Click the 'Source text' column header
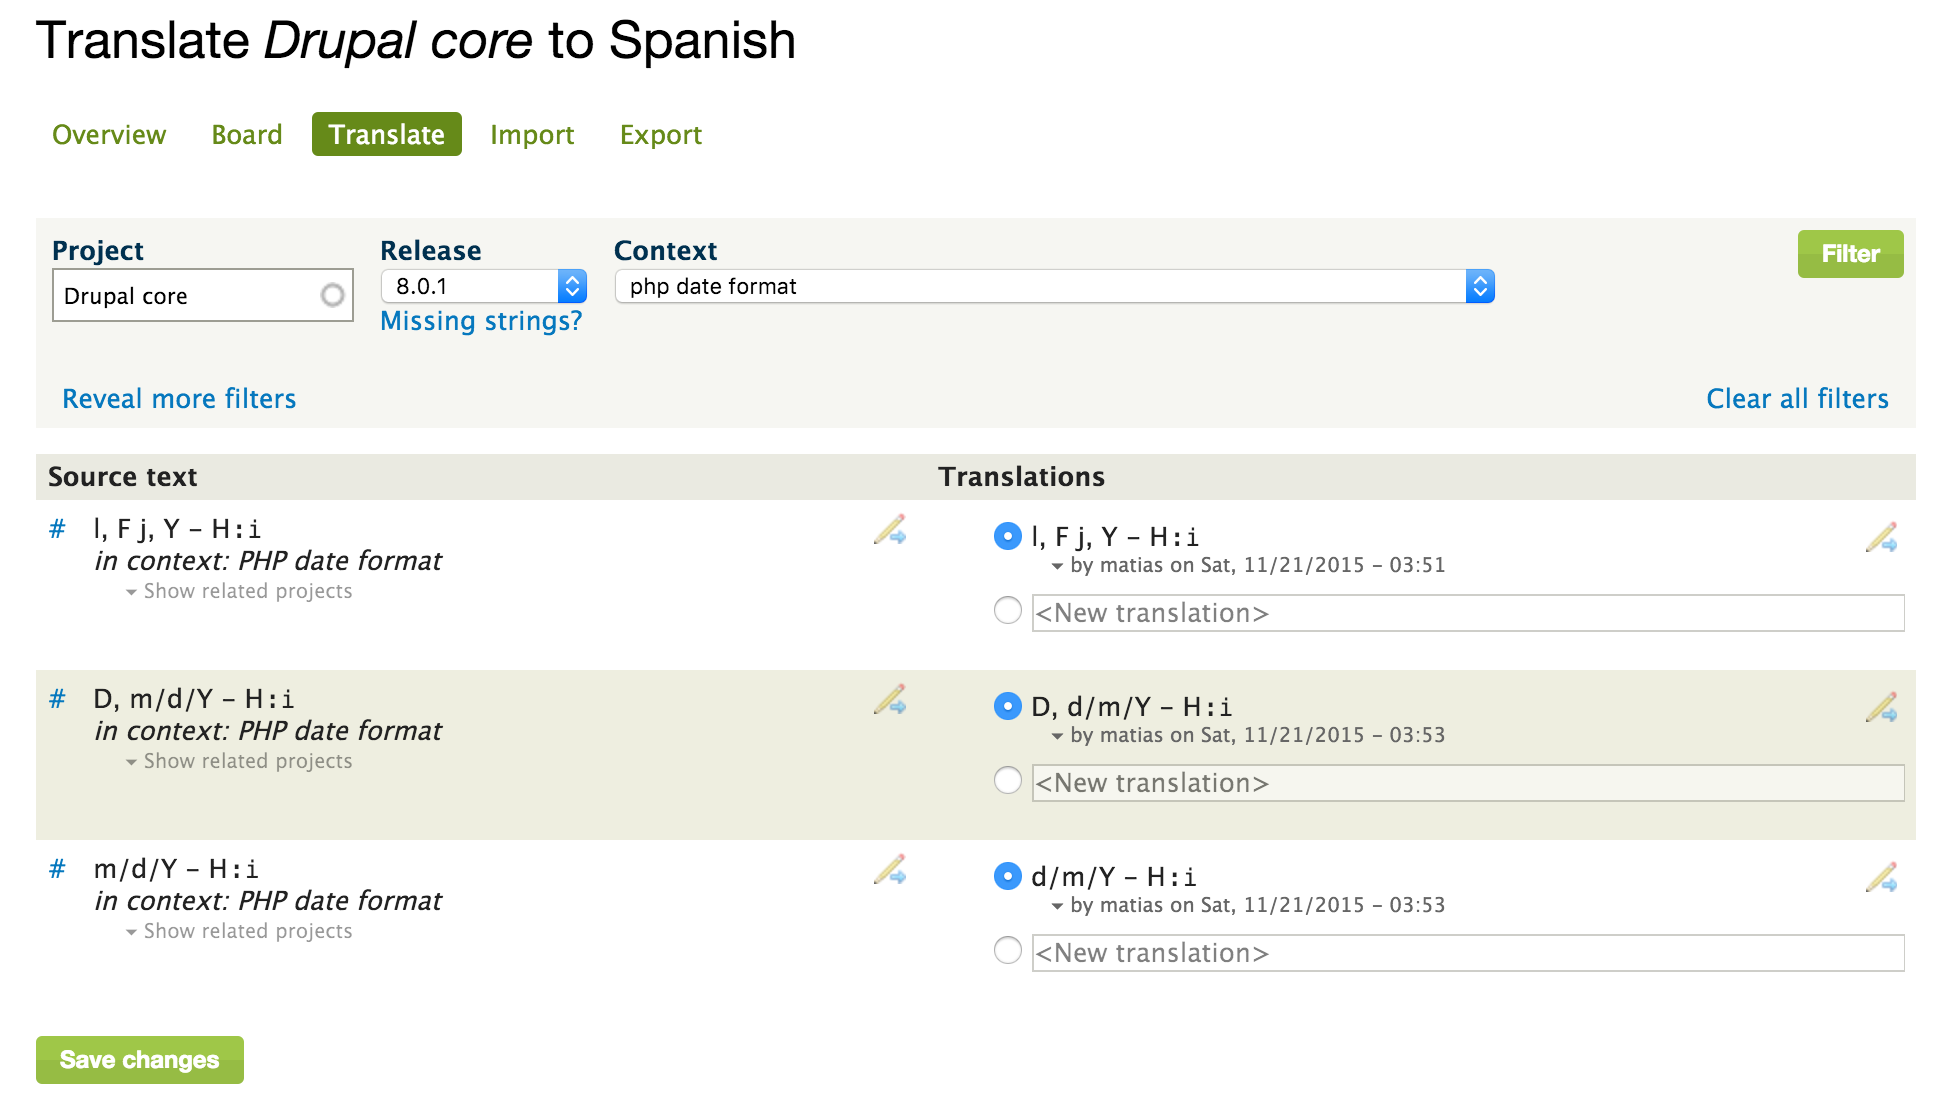Image resolution: width=1954 pixels, height=1116 pixels. coord(123,477)
